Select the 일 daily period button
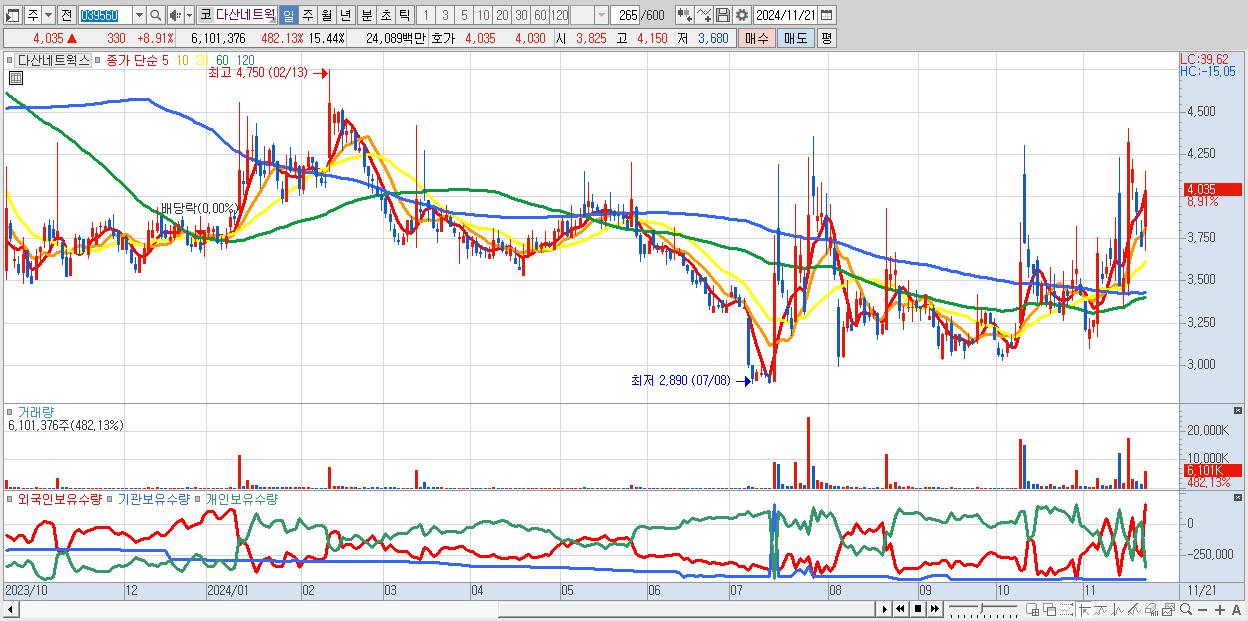Viewport: 1248px width, 621px height. (x=288, y=15)
